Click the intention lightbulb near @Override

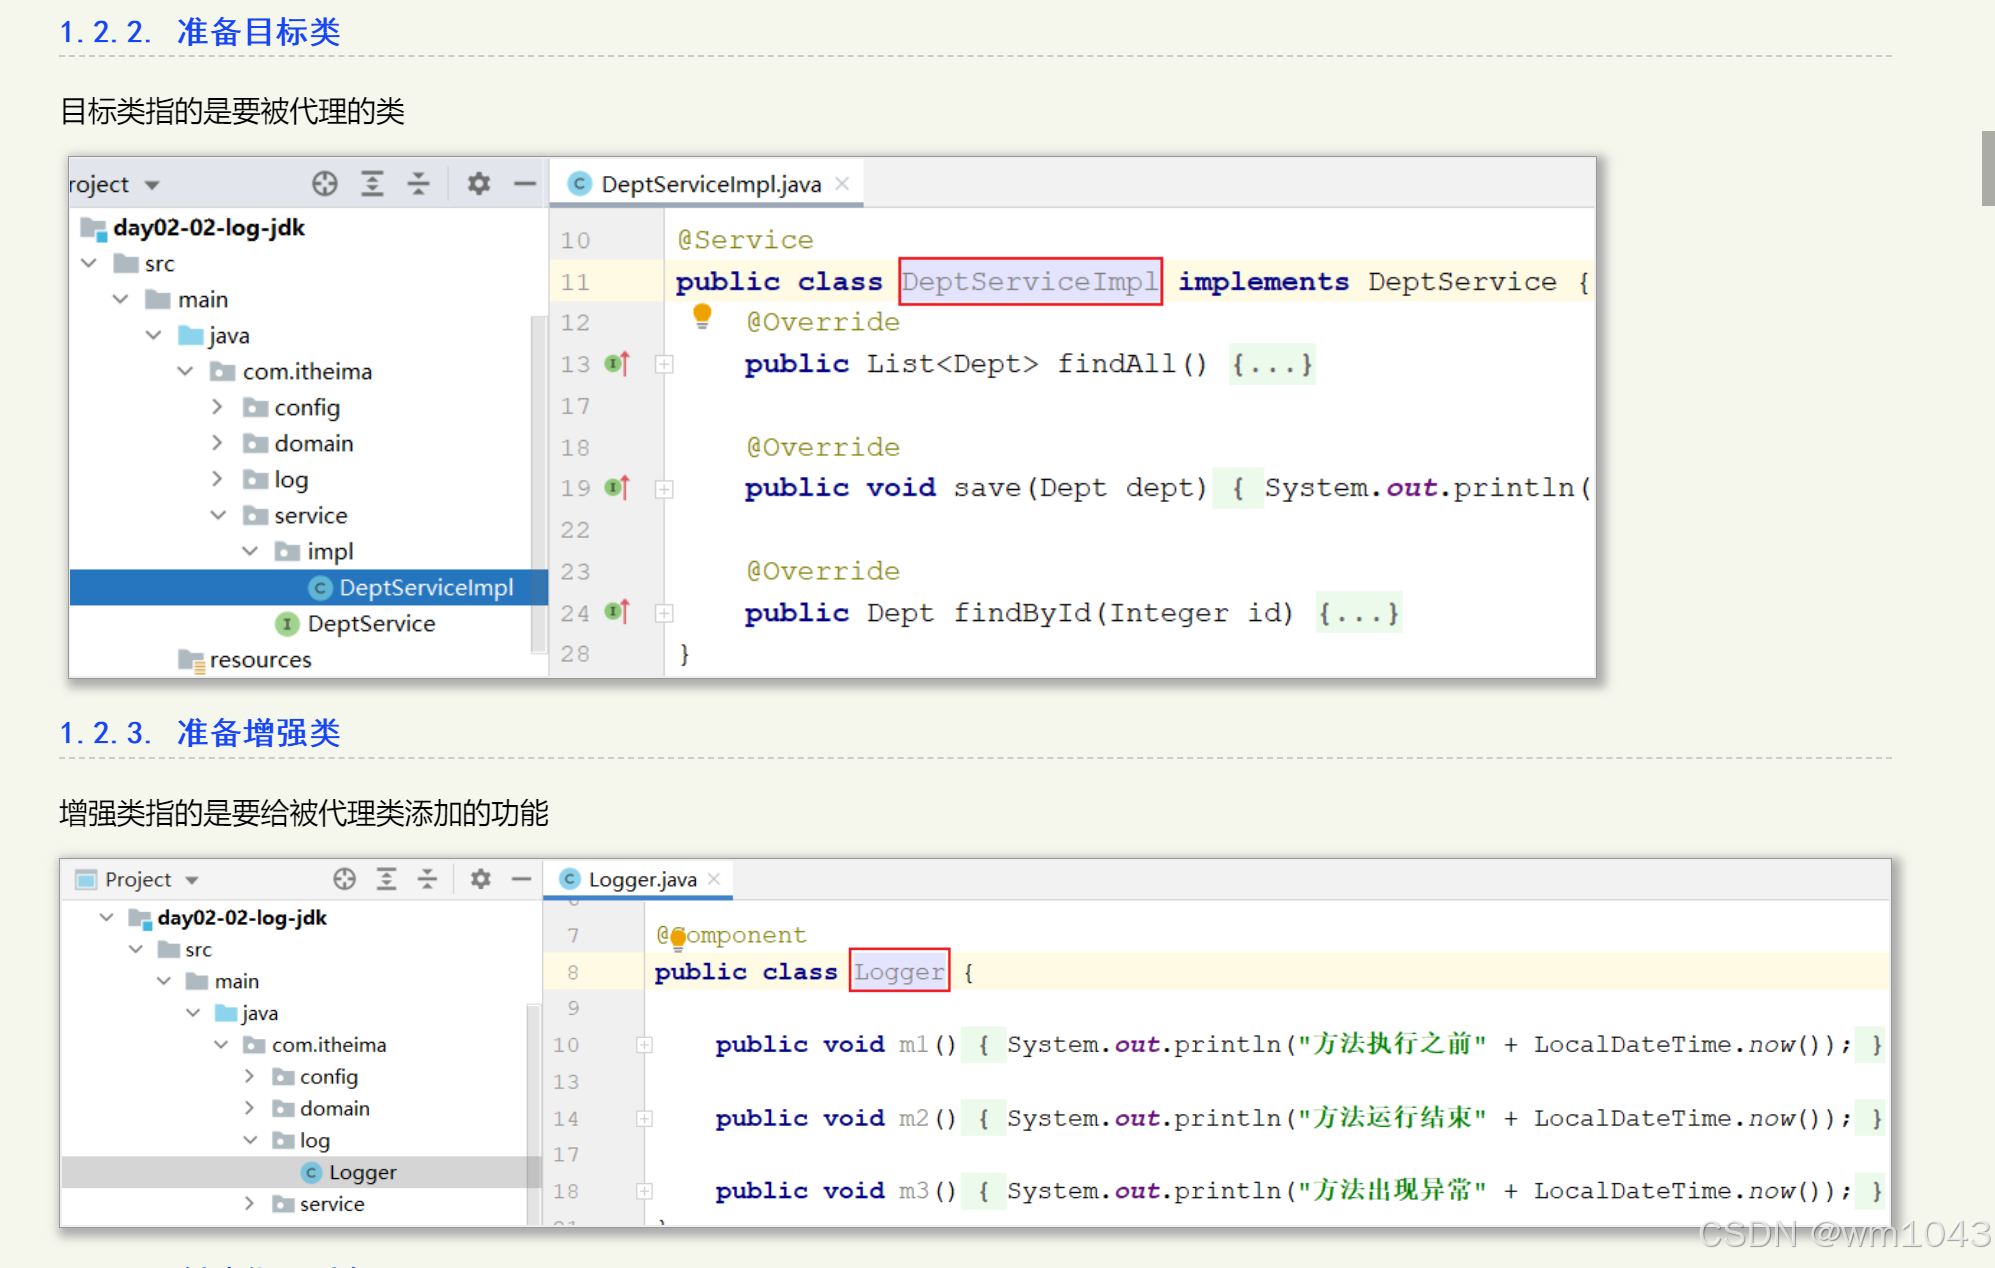702,314
